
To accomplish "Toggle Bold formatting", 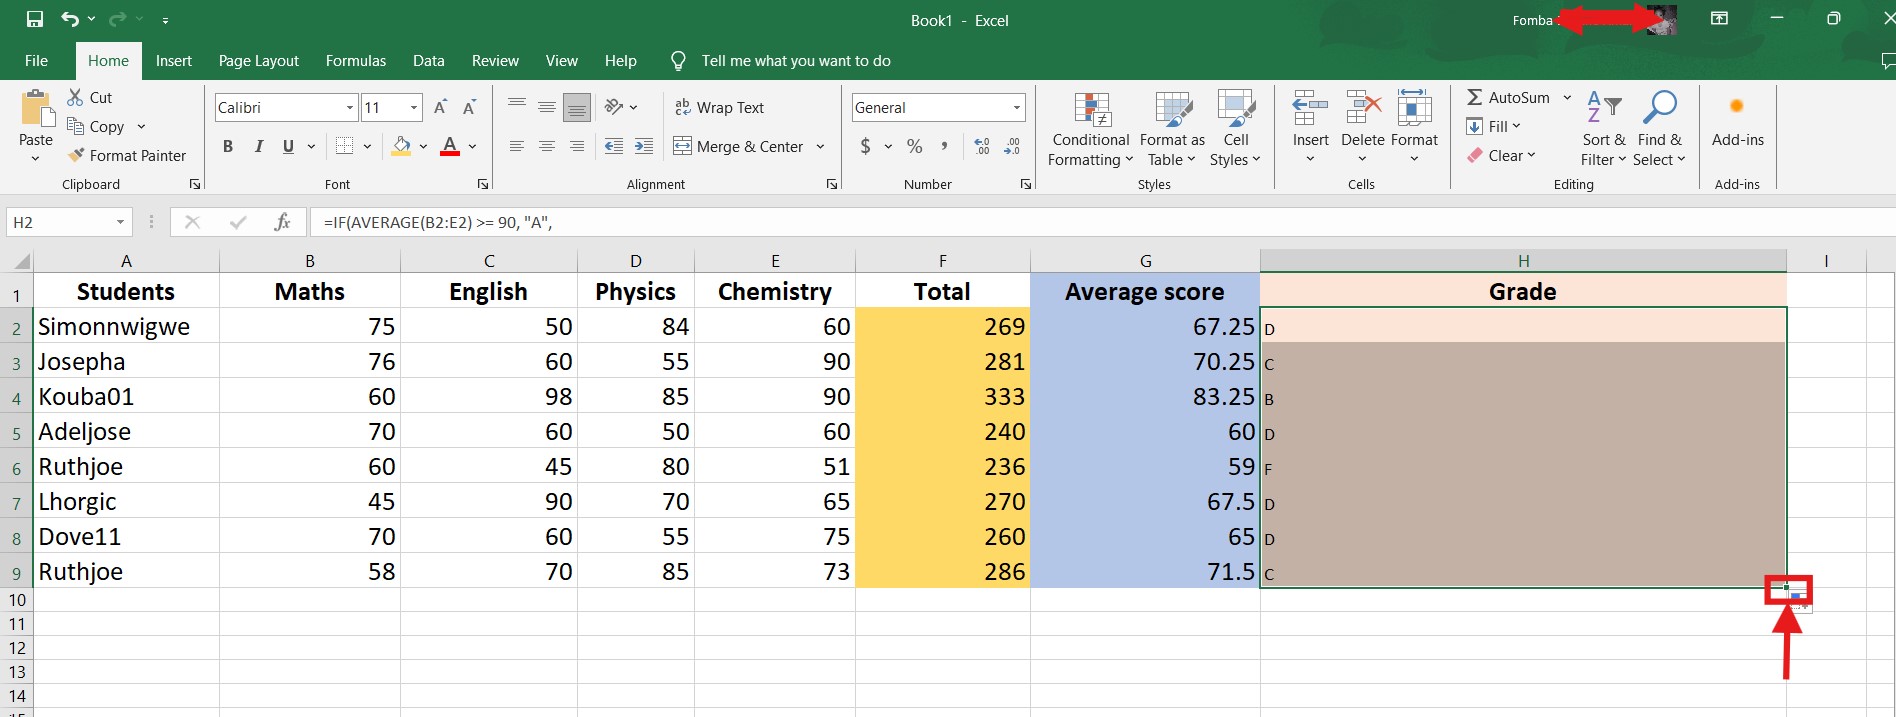I will 228,147.
